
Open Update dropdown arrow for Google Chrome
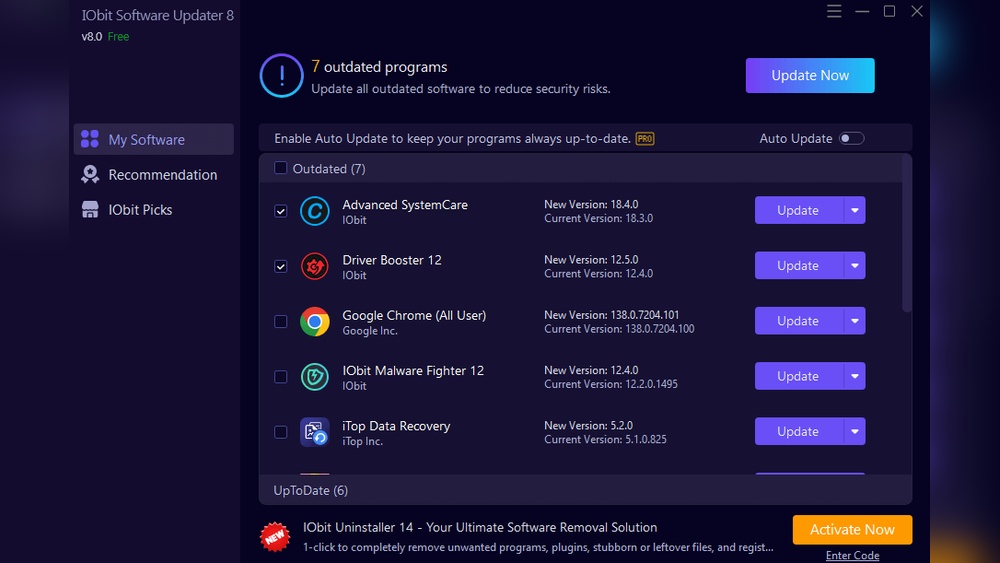855,321
